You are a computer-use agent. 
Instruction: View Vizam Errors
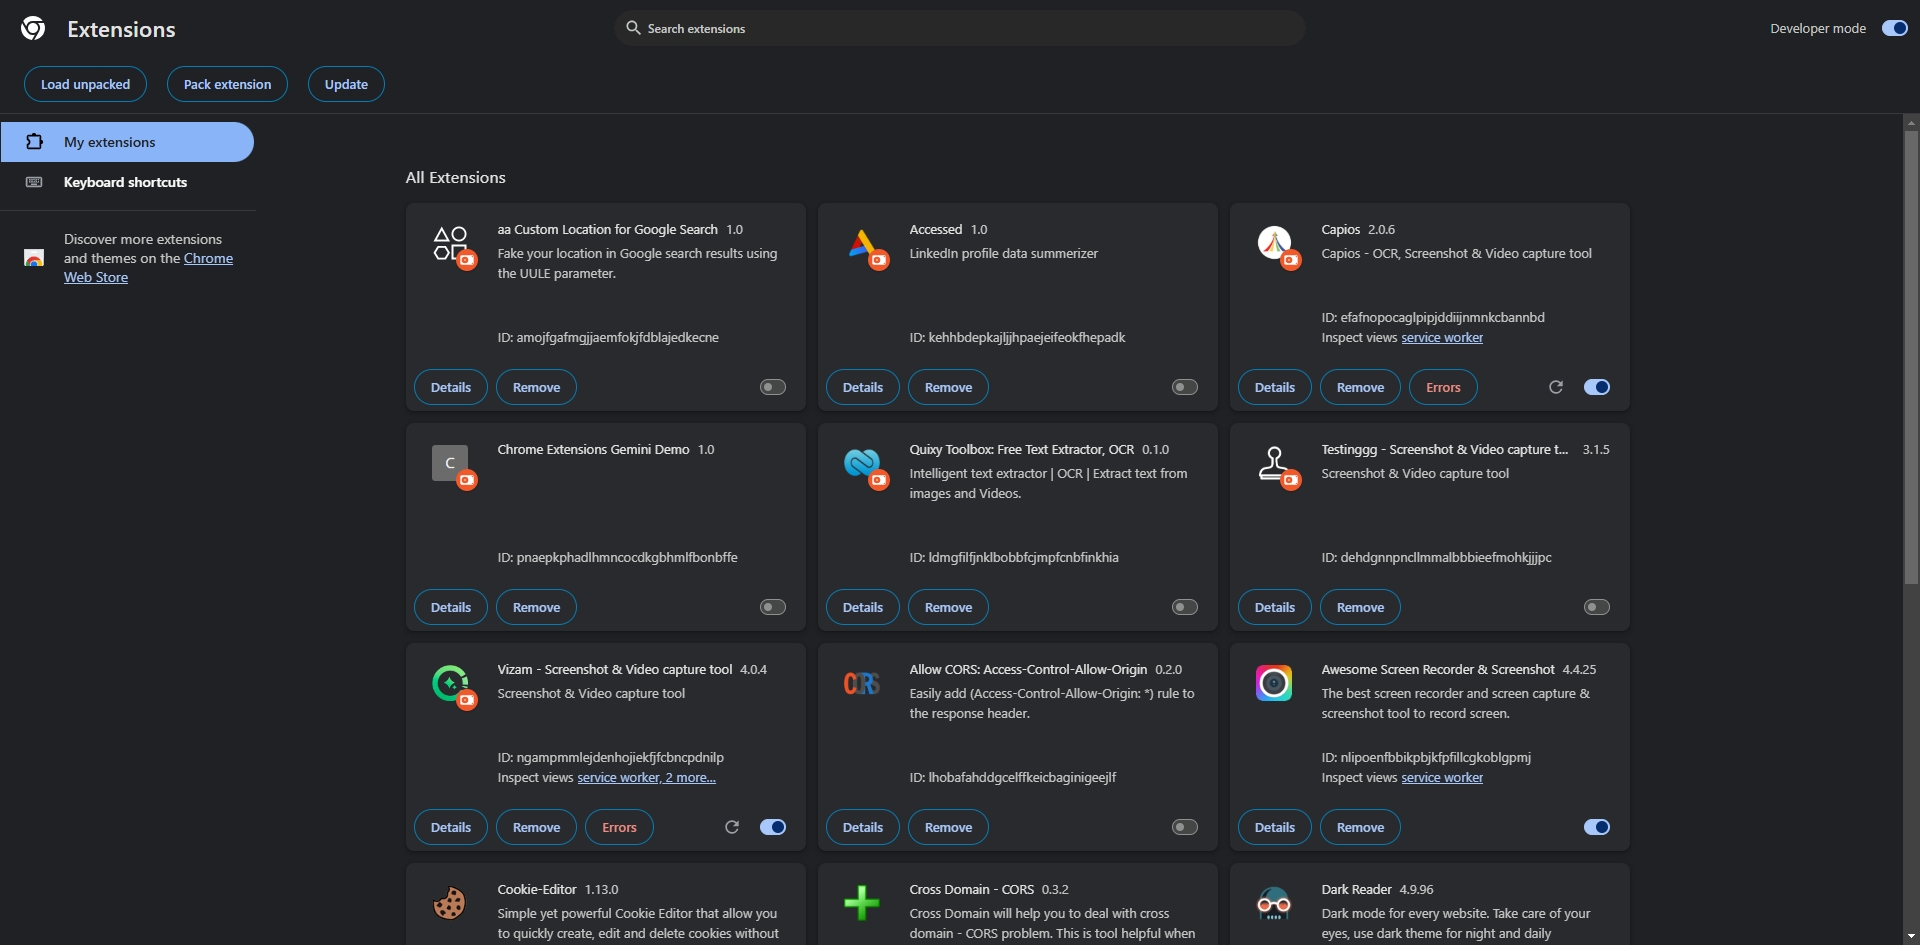click(x=619, y=827)
